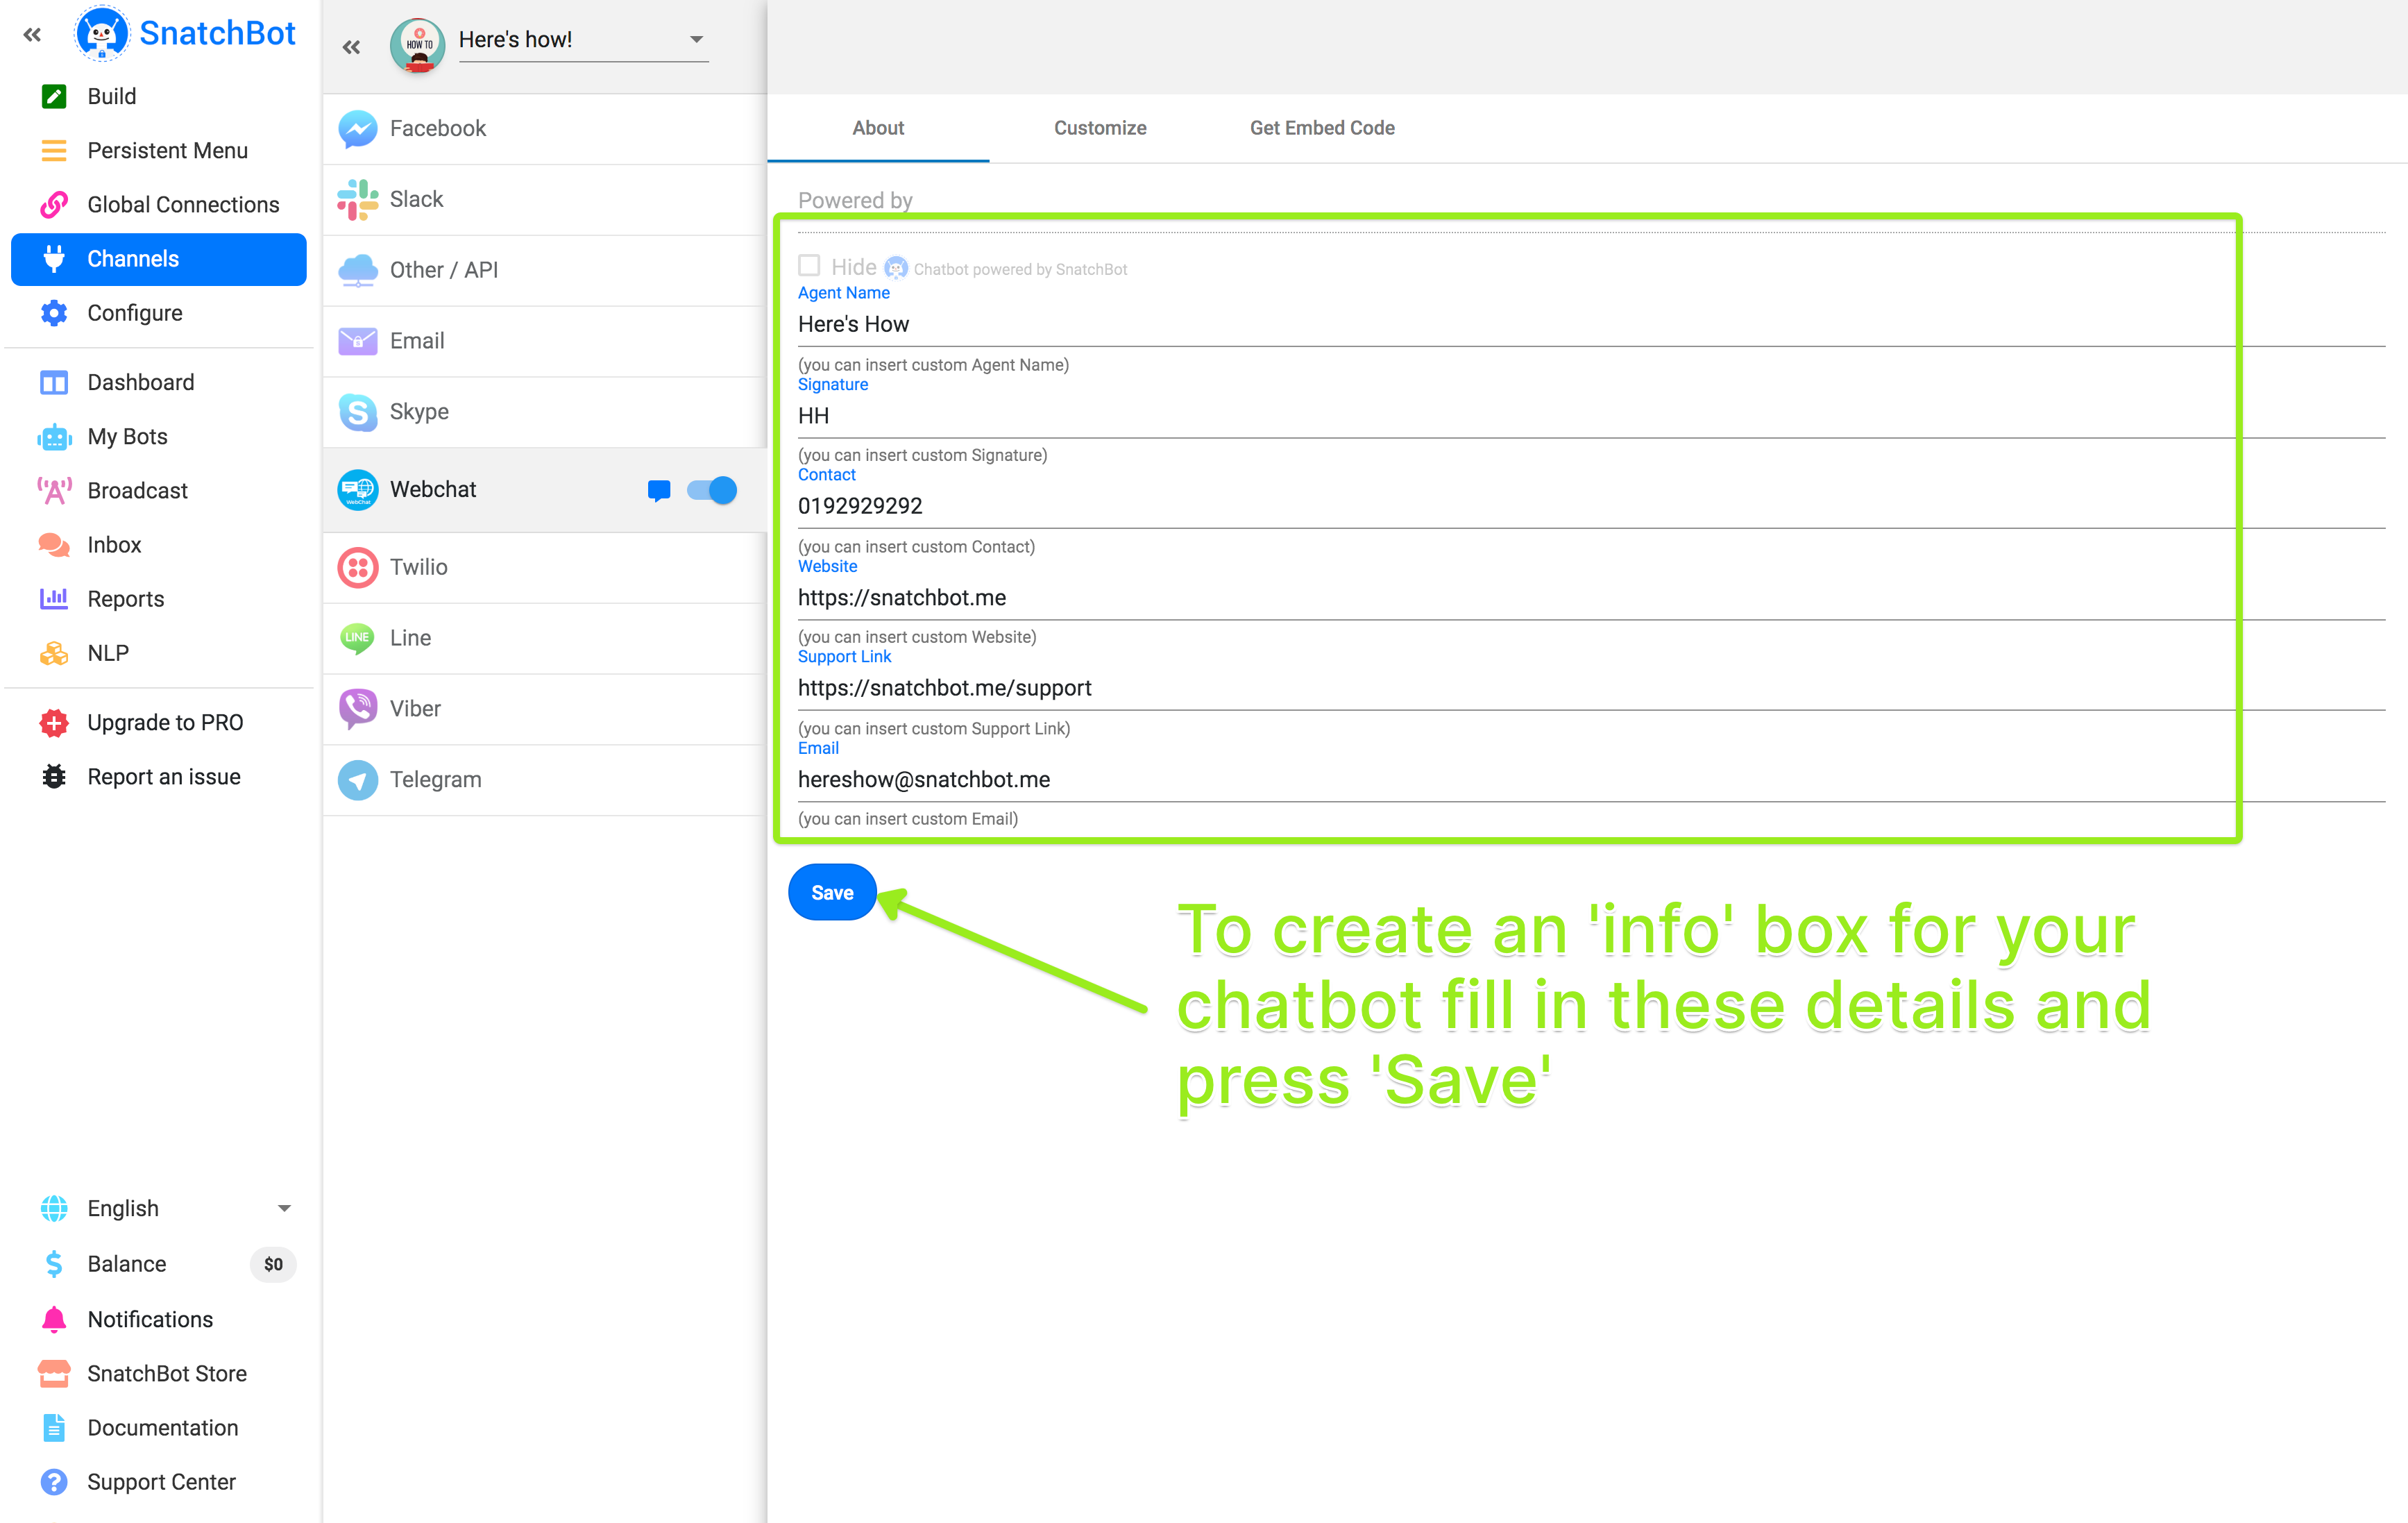This screenshot has width=2408, height=1523.
Task: Collapse the channels list panel
Action: point(351,46)
